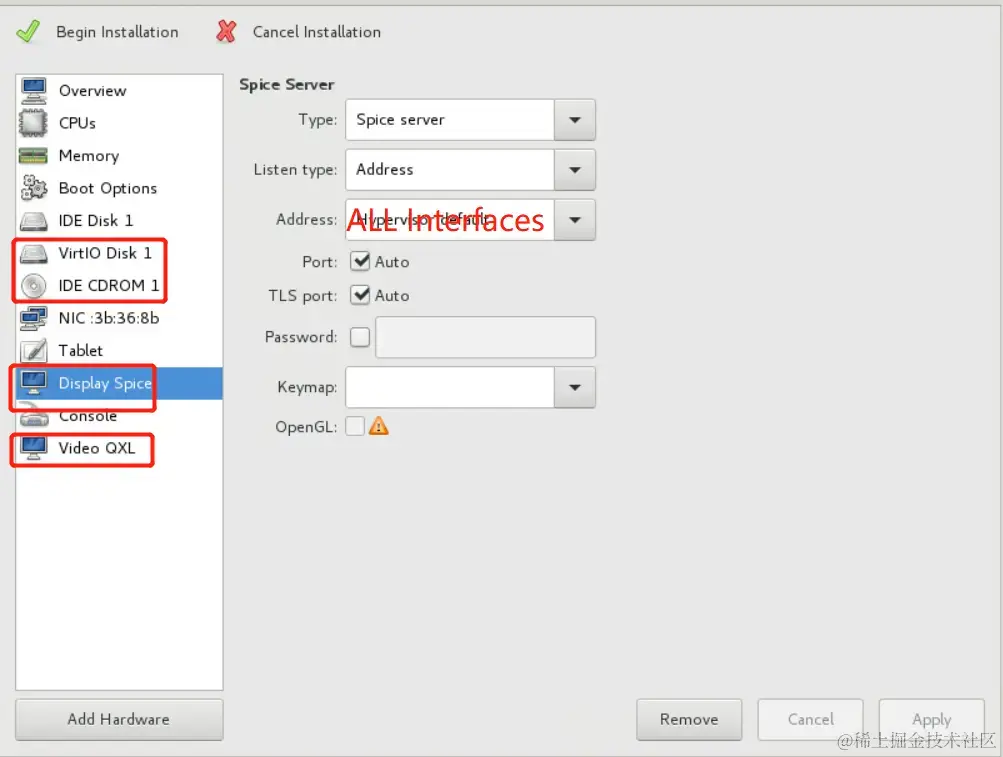
Task: Select the CPUs chip icon
Action: 33,123
